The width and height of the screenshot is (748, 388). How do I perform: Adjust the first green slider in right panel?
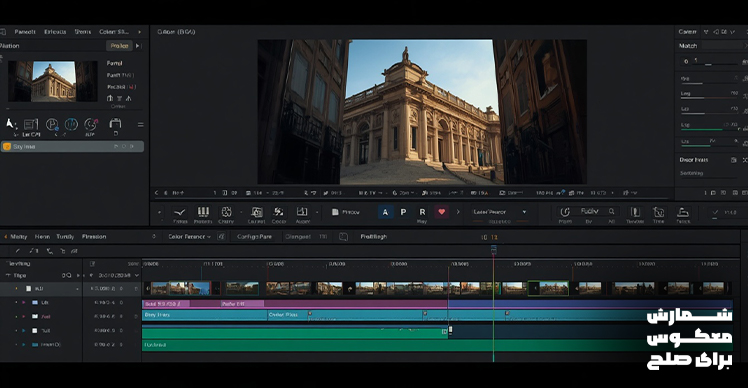[709, 129]
